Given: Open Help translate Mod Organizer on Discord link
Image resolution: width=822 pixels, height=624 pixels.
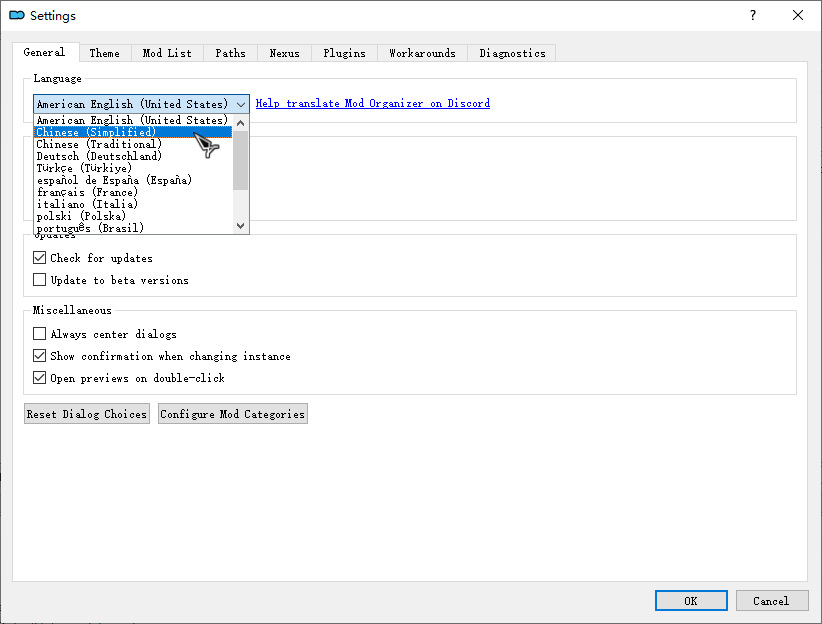Looking at the screenshot, I should (373, 103).
